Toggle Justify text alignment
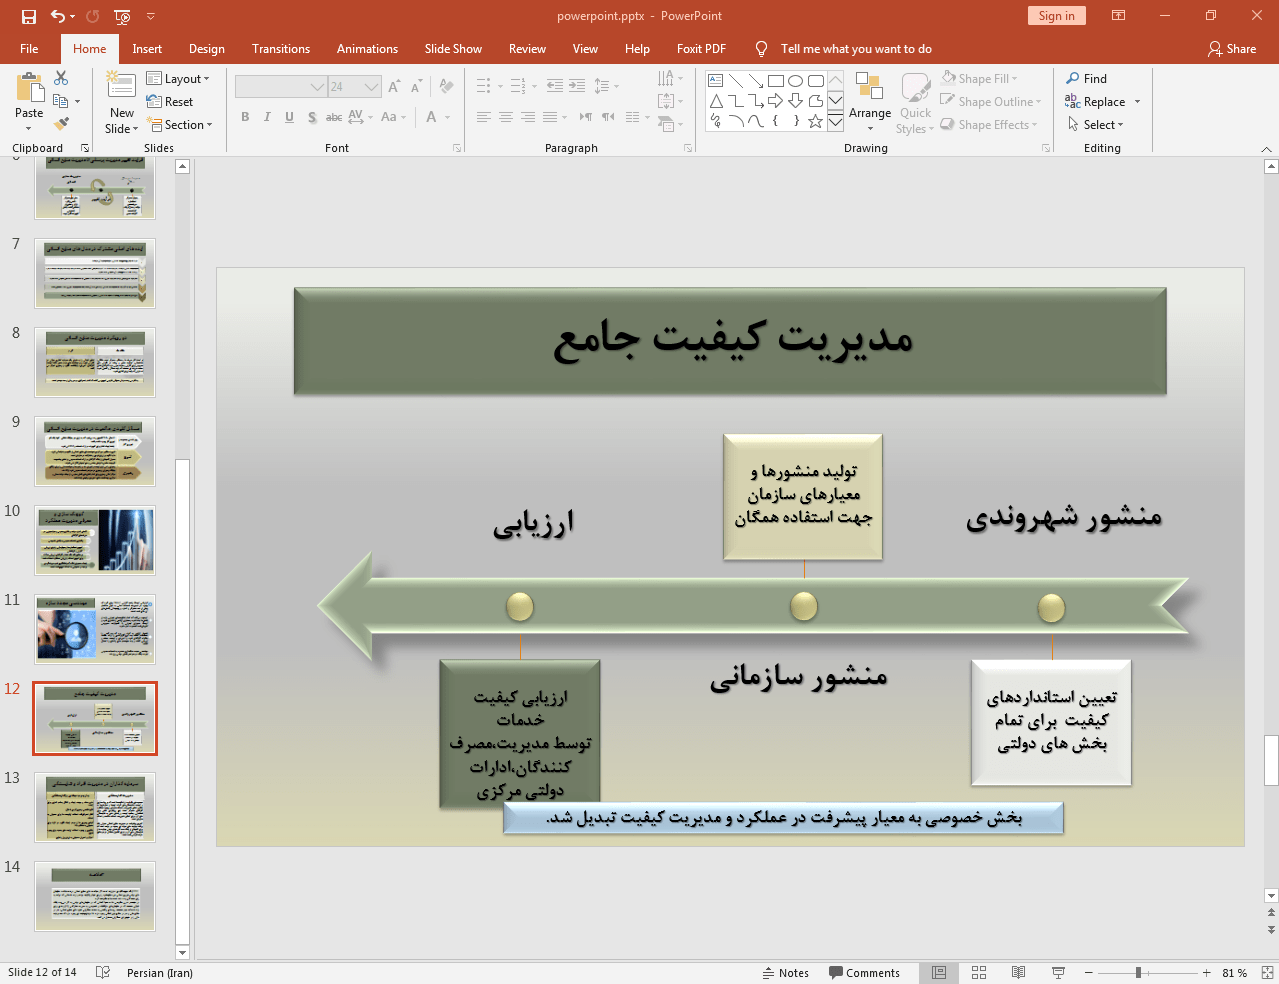The width and height of the screenshot is (1279, 984). click(x=550, y=117)
